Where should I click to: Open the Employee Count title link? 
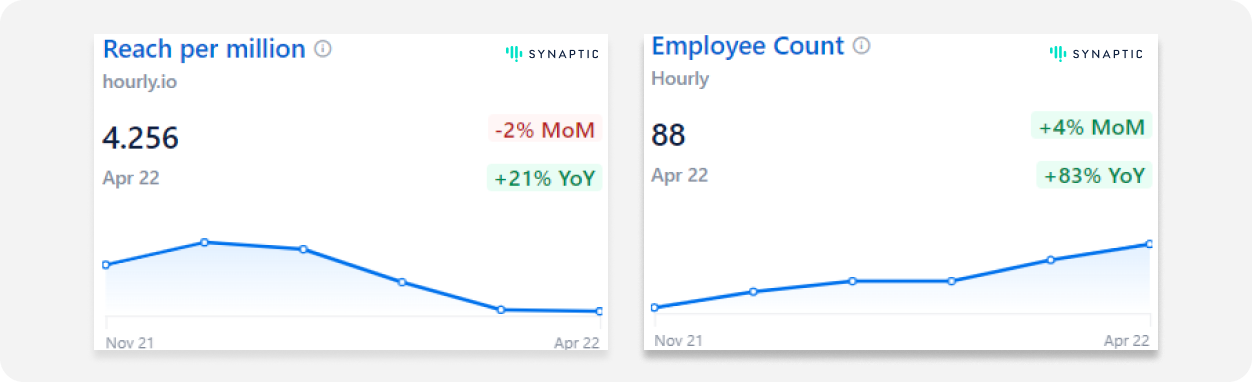tap(748, 46)
